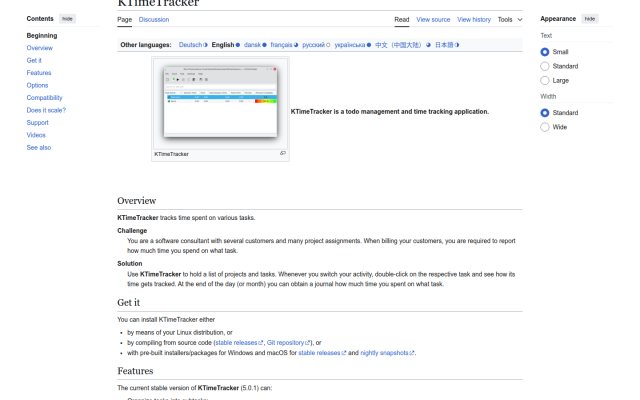Jump to Support in contents
640x400 pixels.
point(38,123)
